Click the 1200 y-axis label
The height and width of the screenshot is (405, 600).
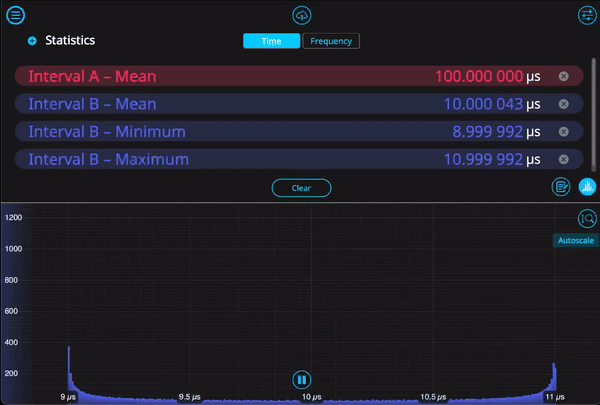pos(13,217)
